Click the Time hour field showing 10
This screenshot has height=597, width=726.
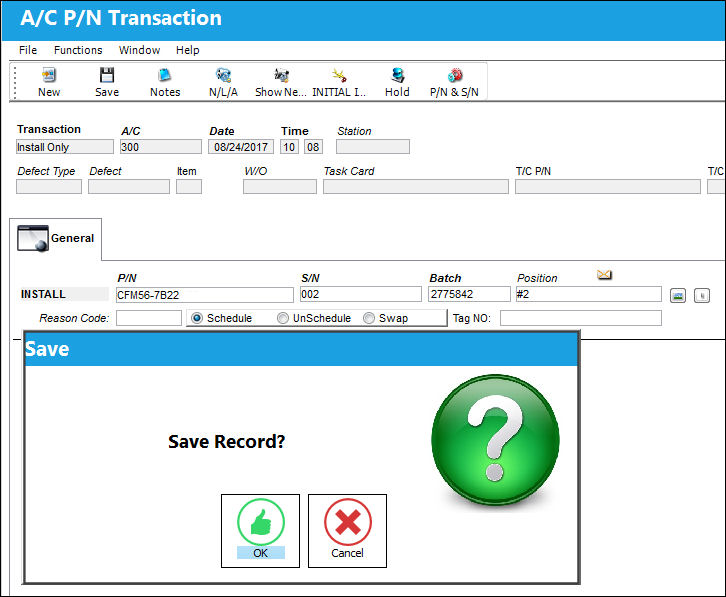point(289,147)
